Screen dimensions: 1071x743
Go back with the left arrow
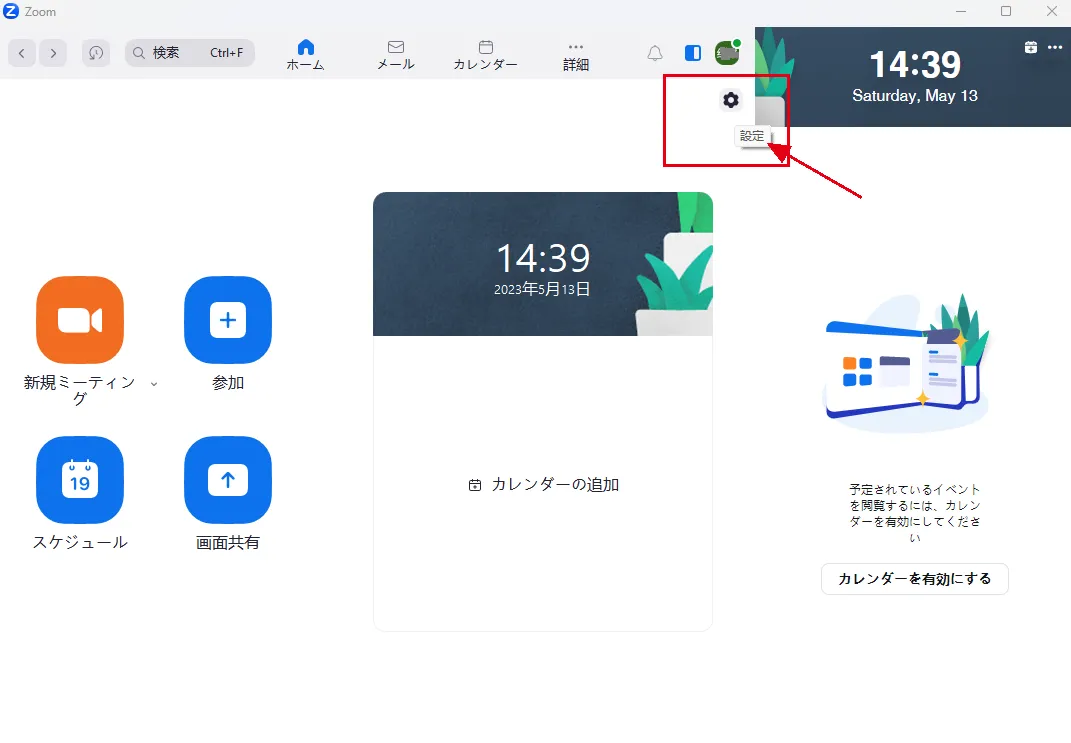click(x=22, y=53)
